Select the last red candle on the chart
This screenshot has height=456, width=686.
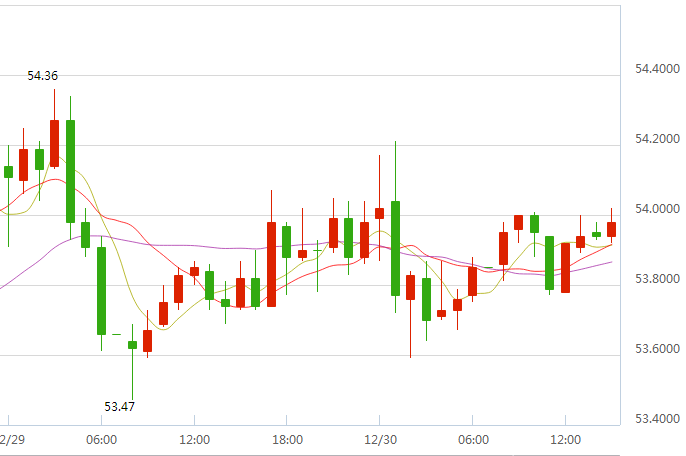pos(612,229)
